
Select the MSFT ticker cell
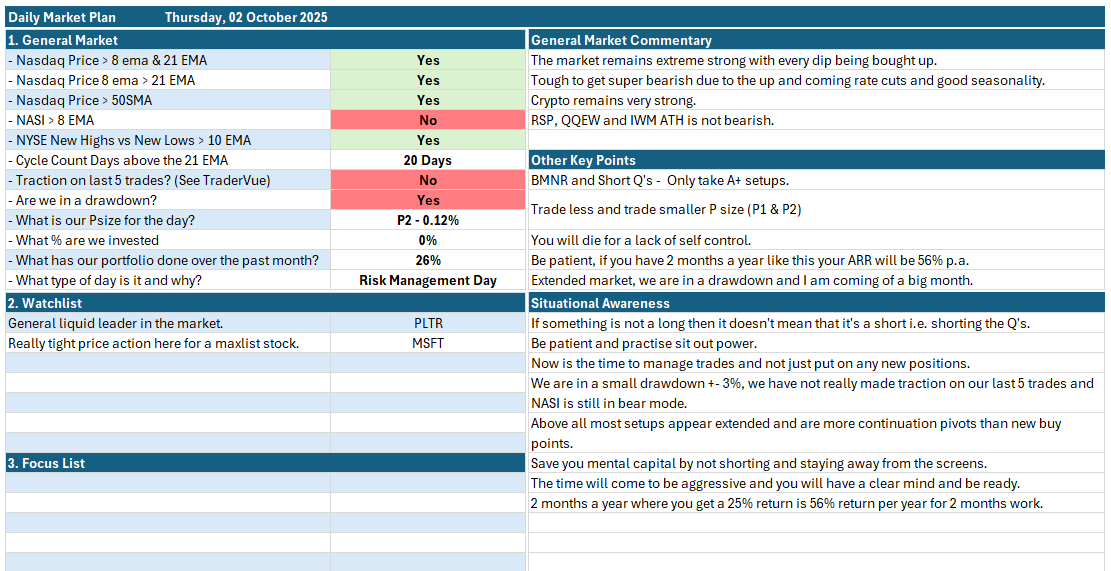coord(428,343)
